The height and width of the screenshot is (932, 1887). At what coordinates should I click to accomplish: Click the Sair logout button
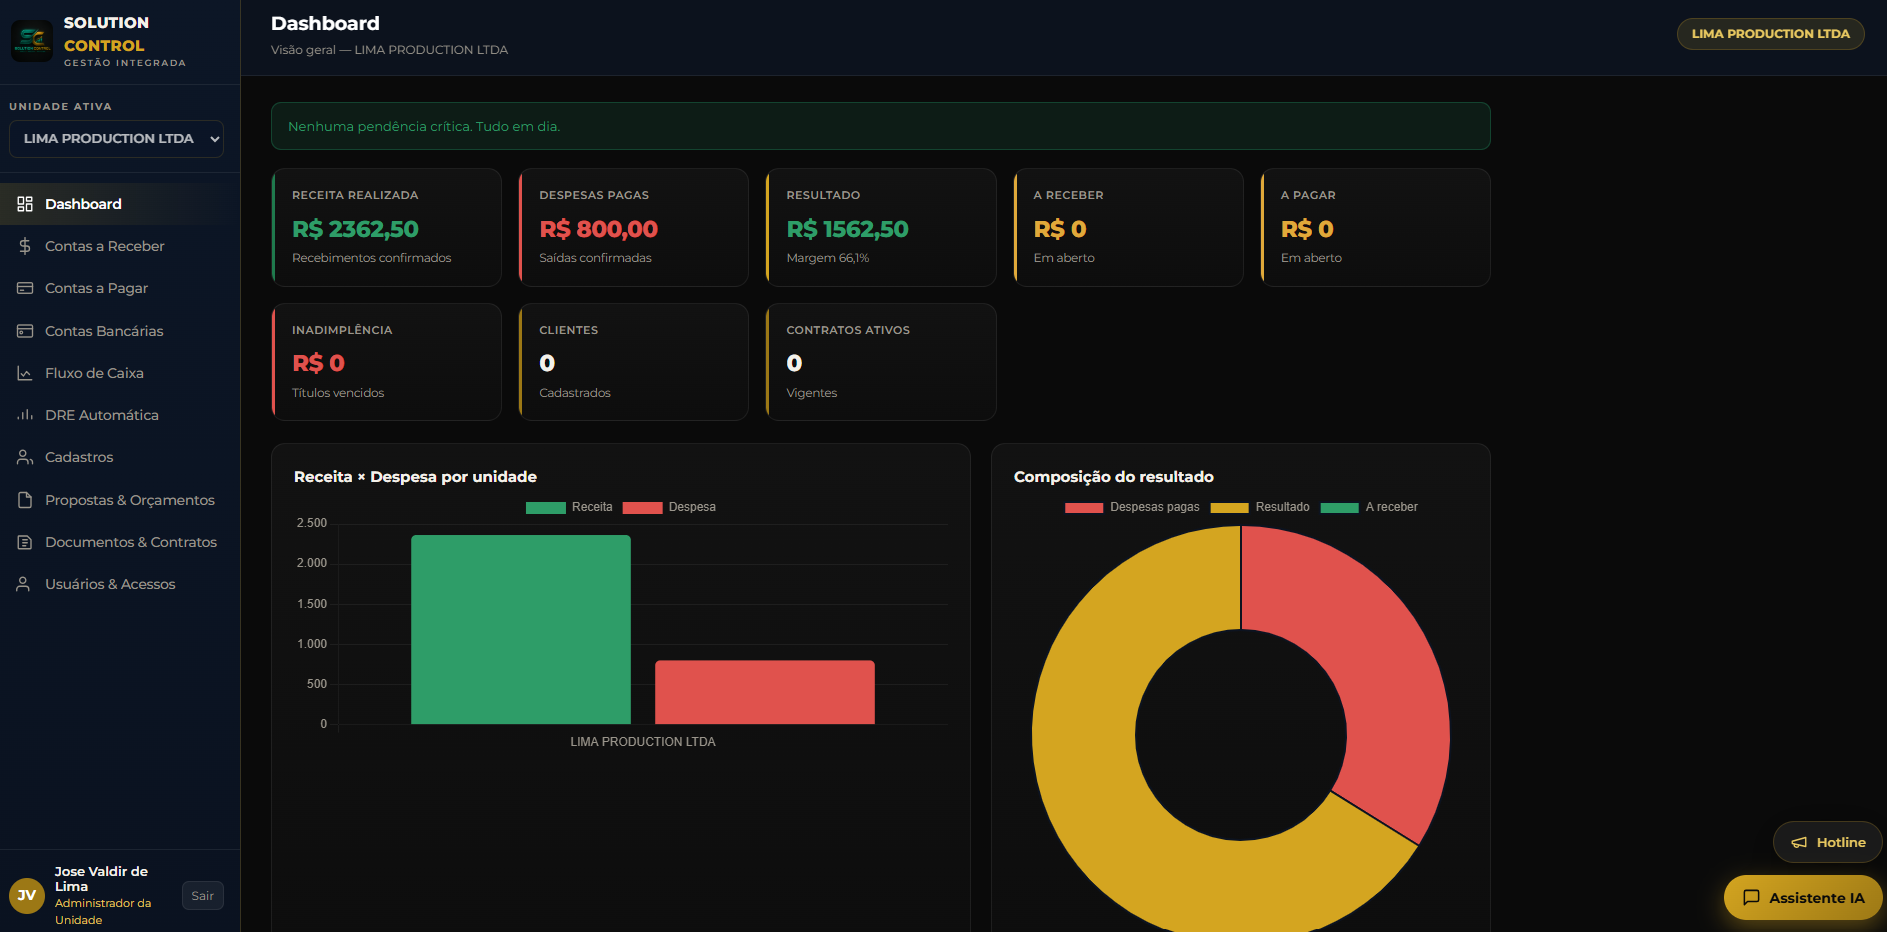[203, 896]
